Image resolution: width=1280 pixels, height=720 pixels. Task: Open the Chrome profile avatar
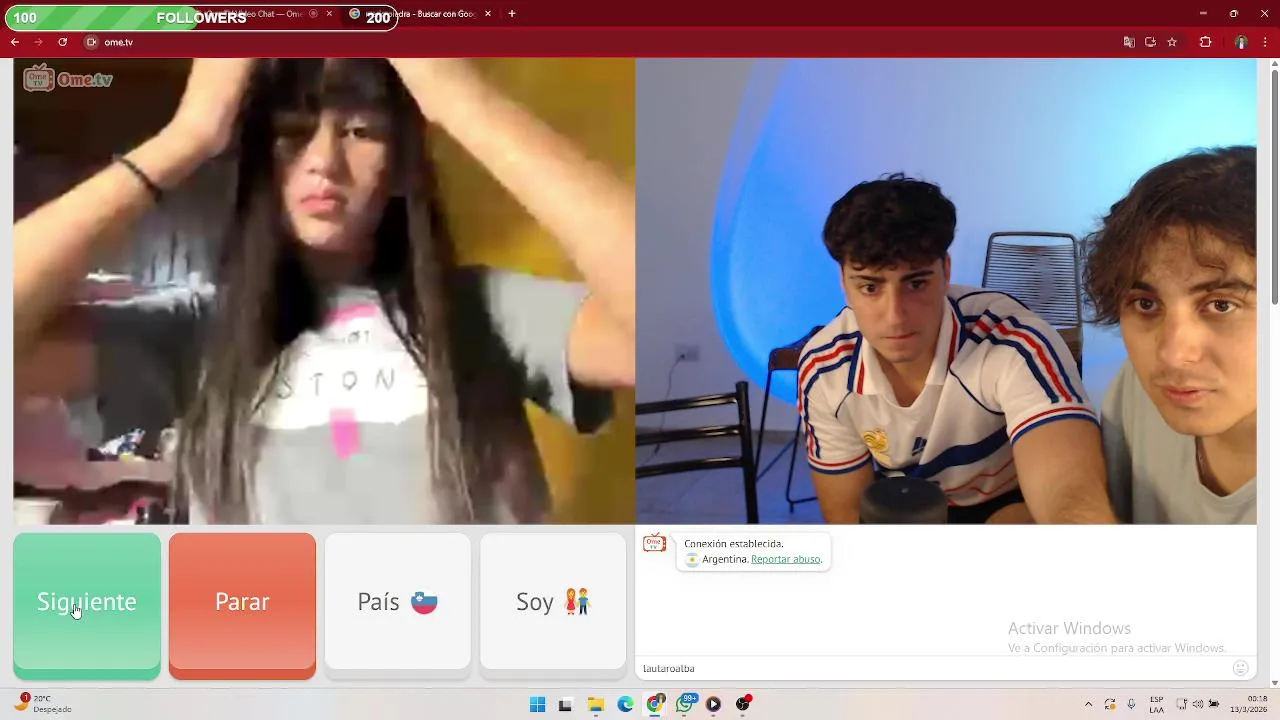tap(1241, 42)
